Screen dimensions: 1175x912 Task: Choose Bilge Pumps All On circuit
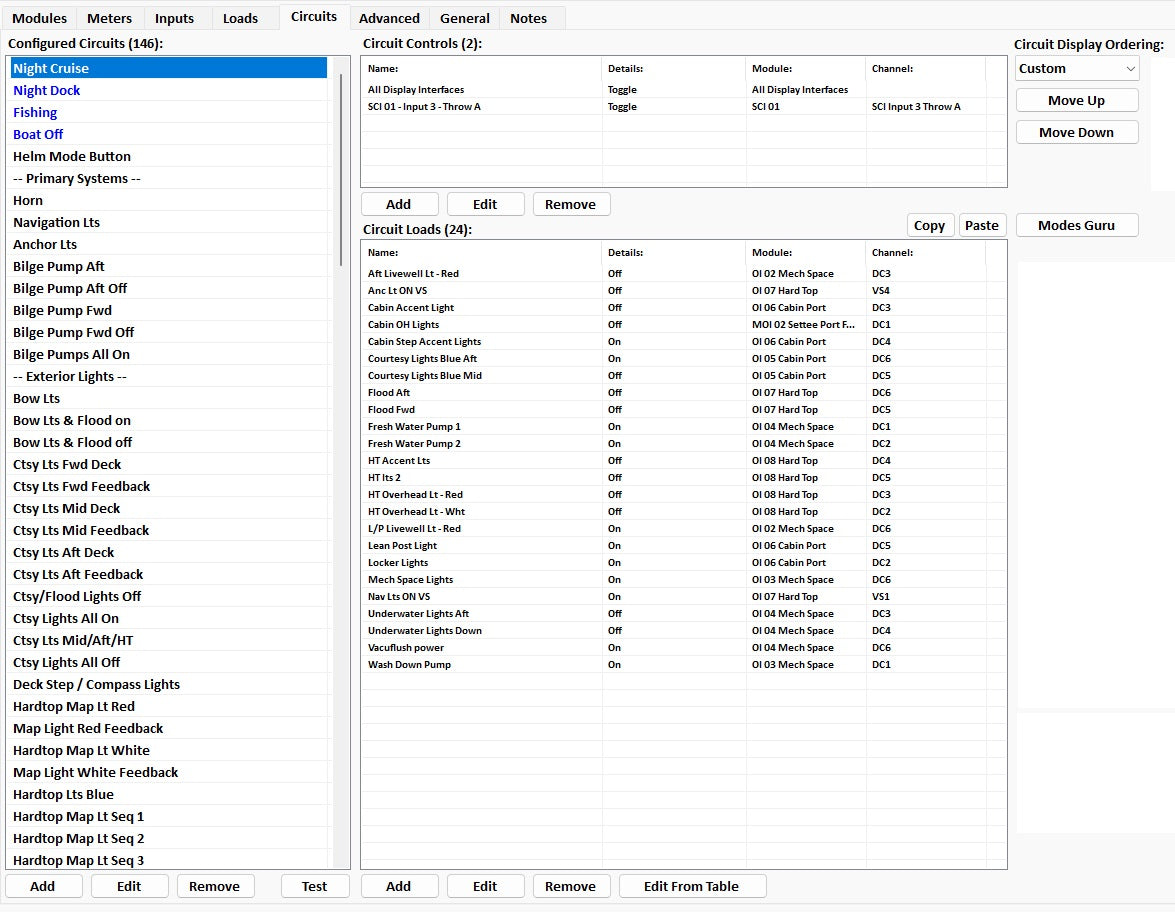(x=71, y=355)
